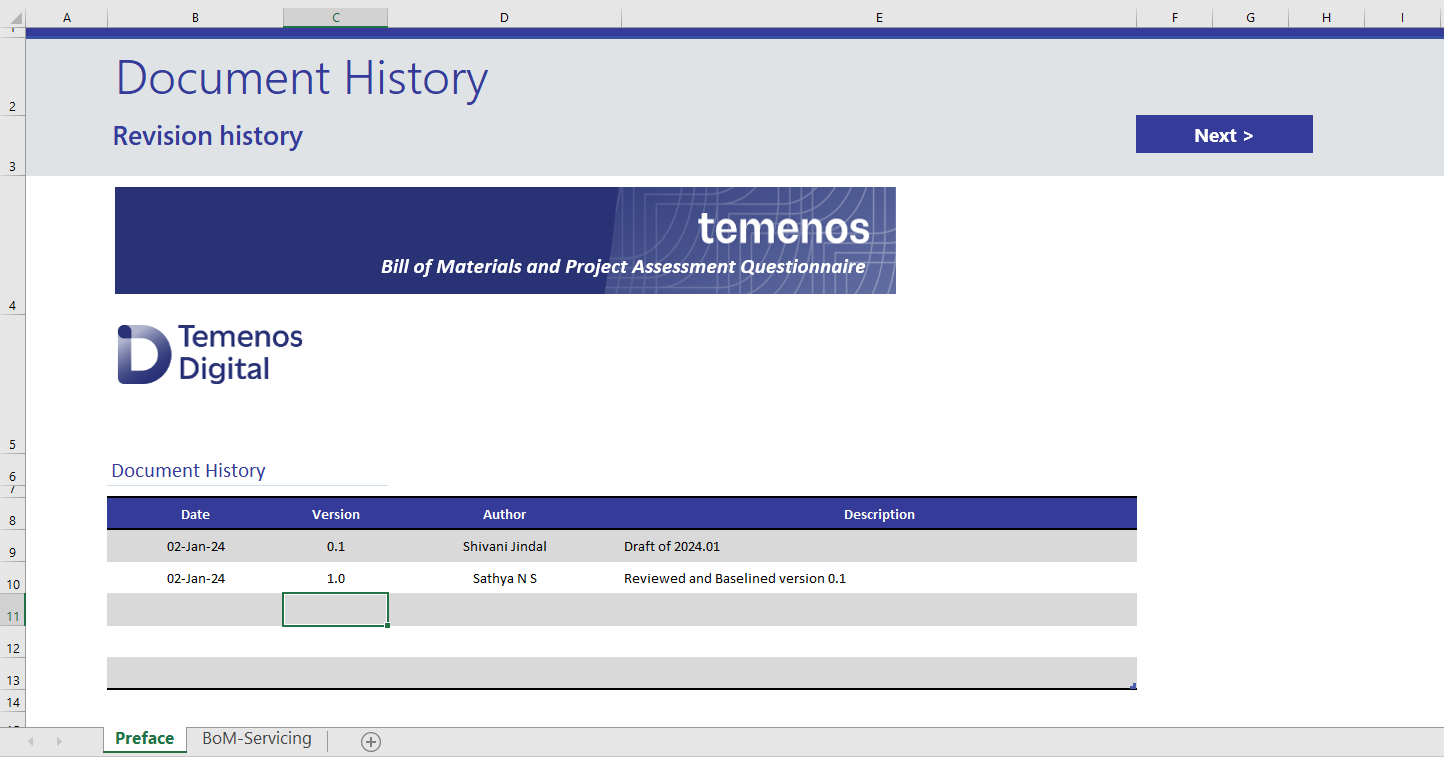Select column A header
The width and height of the screenshot is (1444, 757).
(67, 17)
